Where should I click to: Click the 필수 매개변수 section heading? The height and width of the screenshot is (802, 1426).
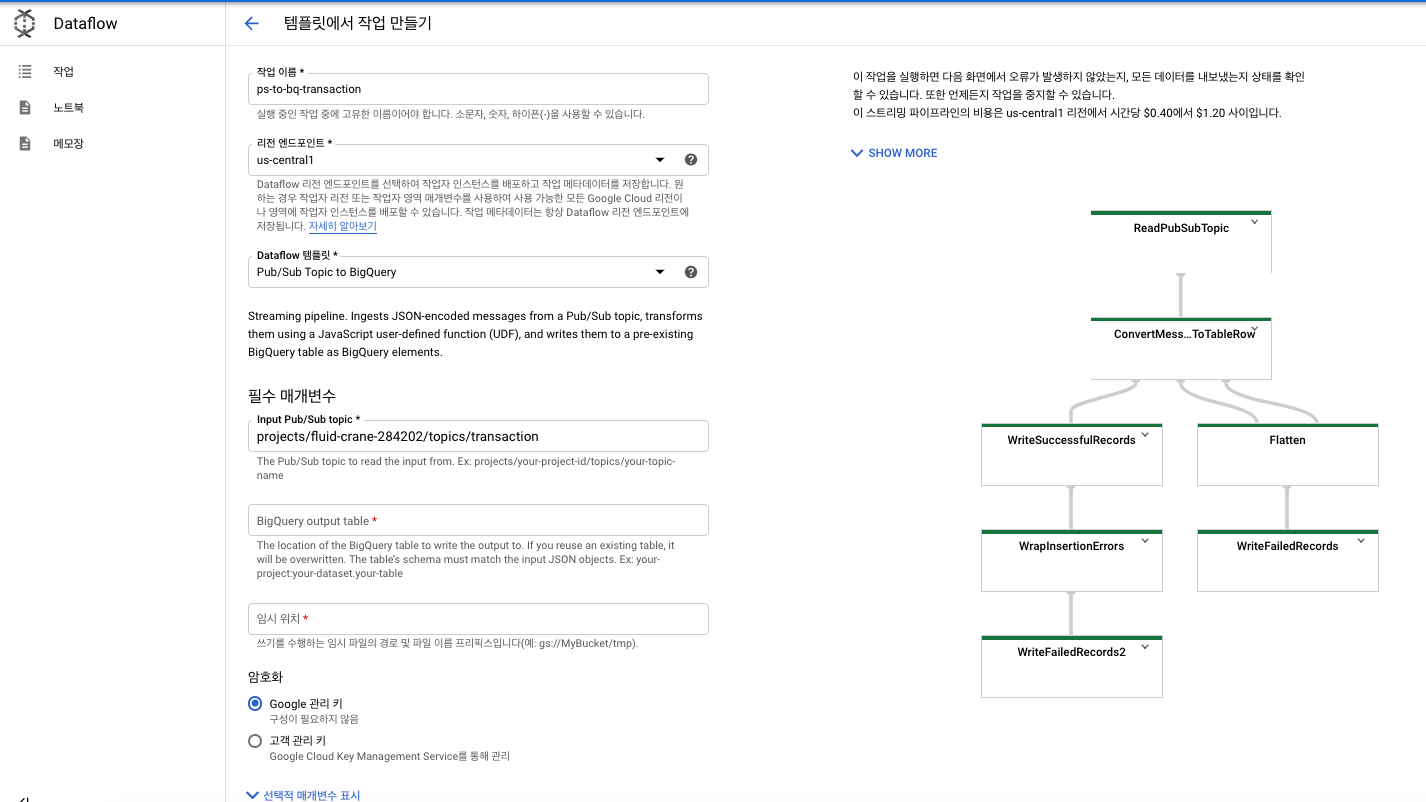[x=291, y=396]
